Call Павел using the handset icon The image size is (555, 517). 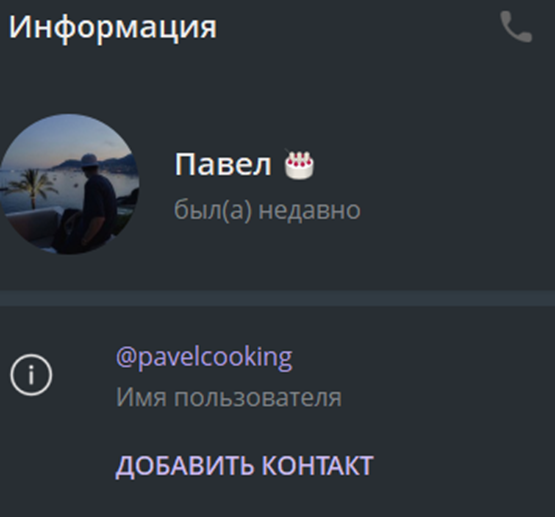[516, 27]
